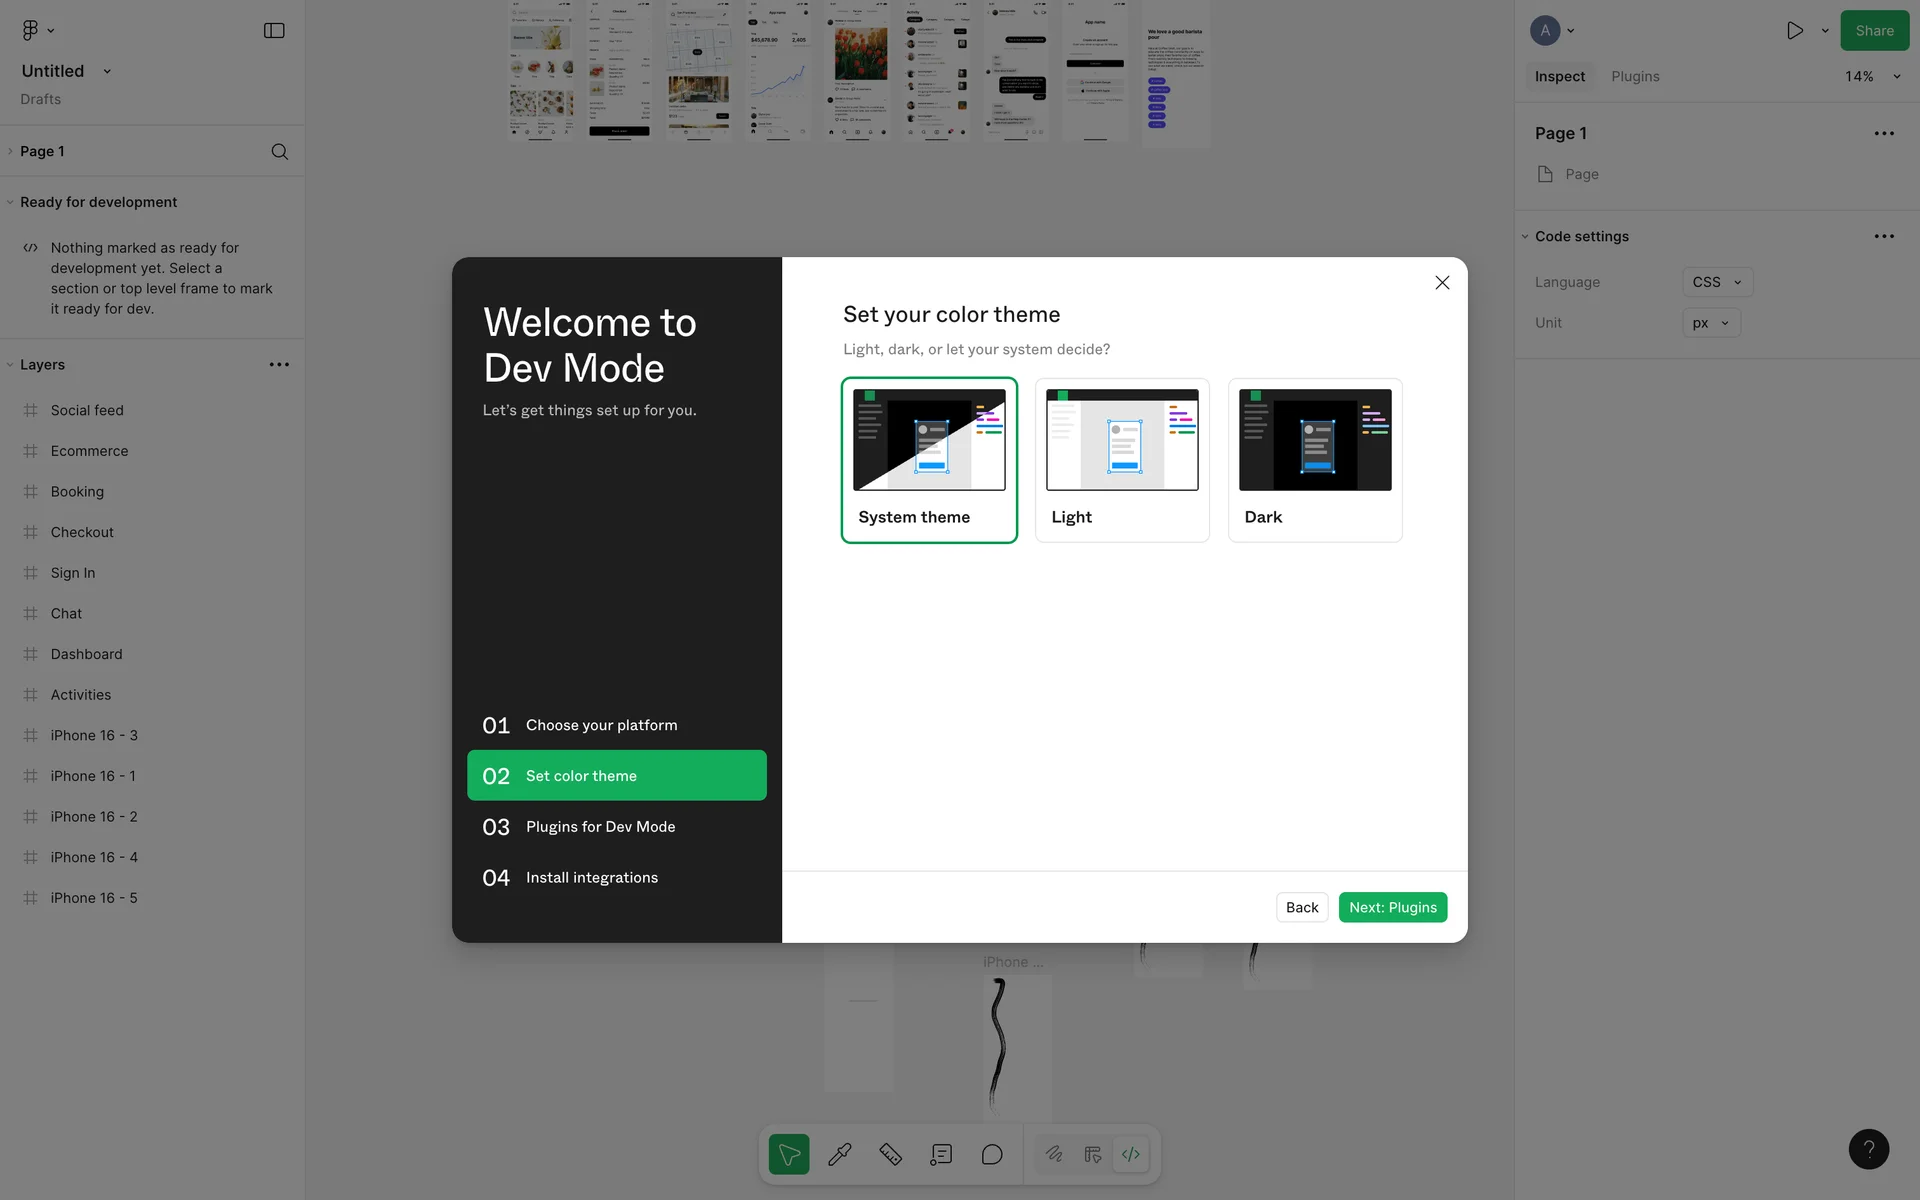
Task: Choose the Light theme option
Action: pos(1122,460)
